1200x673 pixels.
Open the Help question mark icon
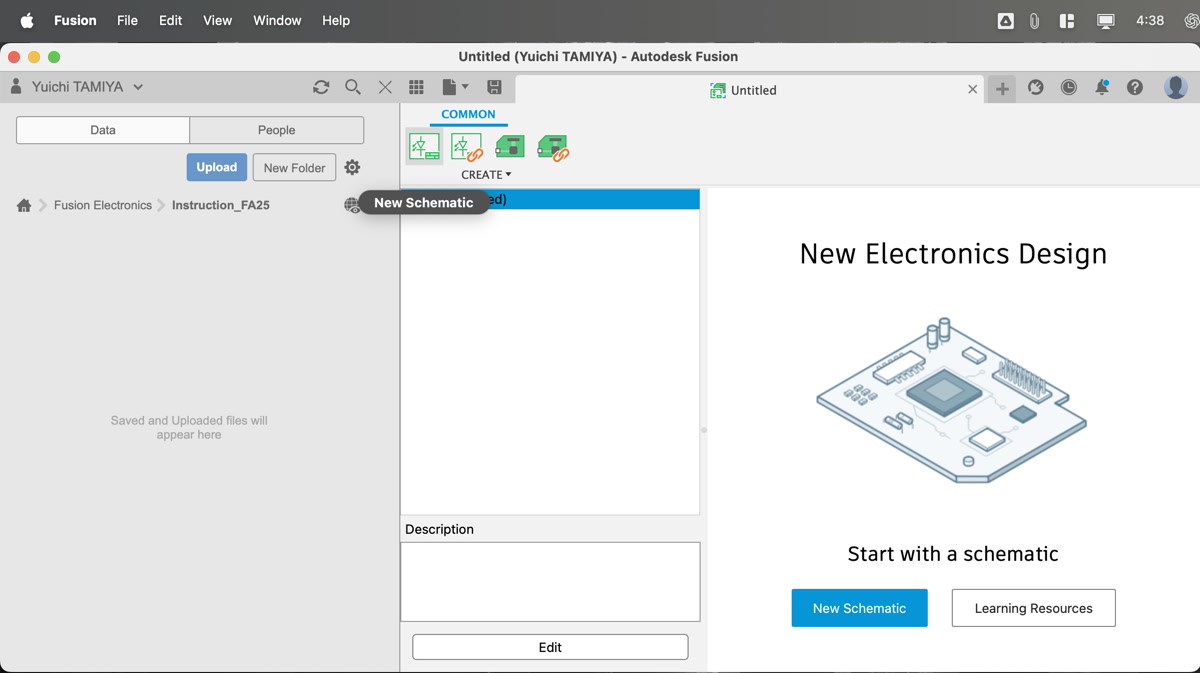(x=1135, y=87)
